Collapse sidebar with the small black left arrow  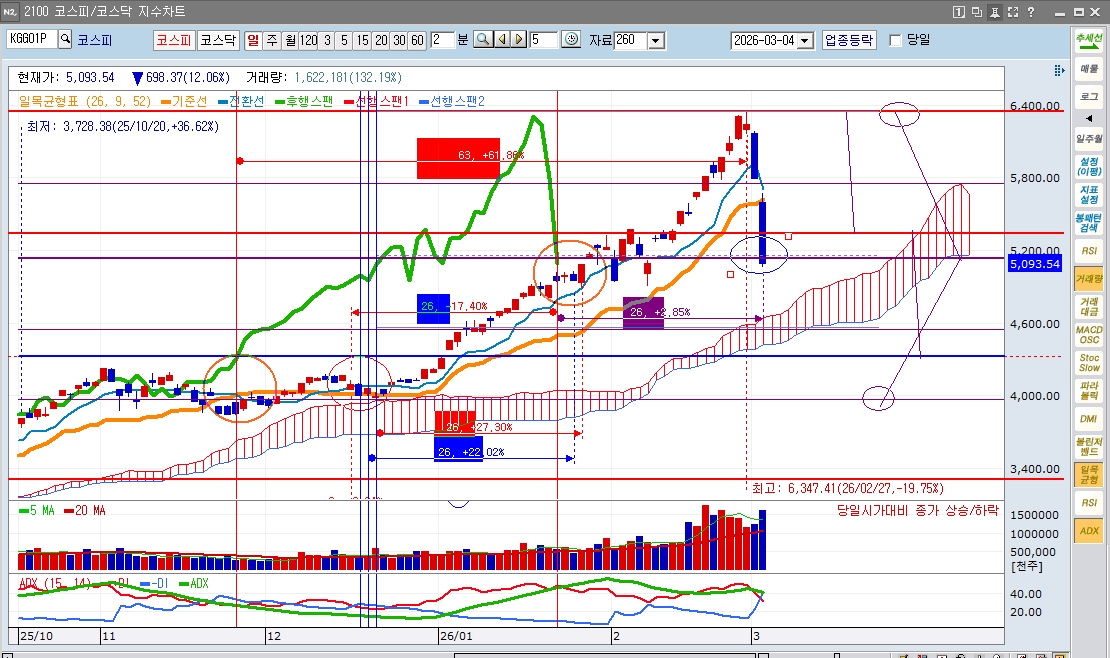pos(1089,118)
